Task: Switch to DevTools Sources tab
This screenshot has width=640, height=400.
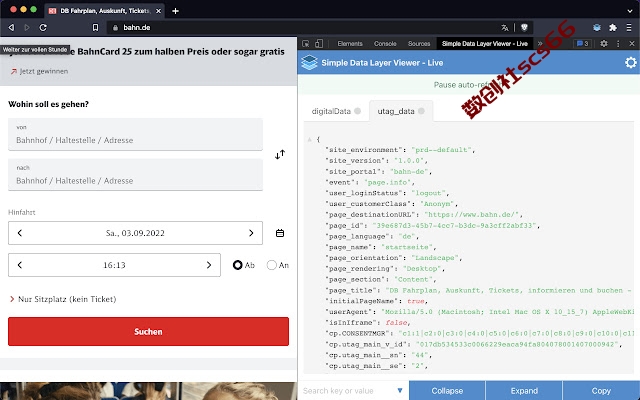Action: pos(419,44)
